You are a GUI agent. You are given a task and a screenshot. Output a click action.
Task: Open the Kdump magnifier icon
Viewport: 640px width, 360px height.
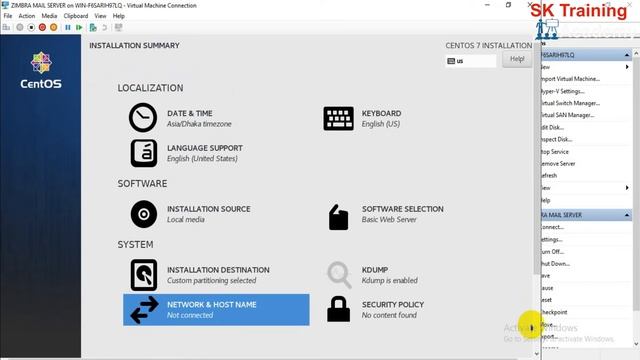click(x=339, y=275)
